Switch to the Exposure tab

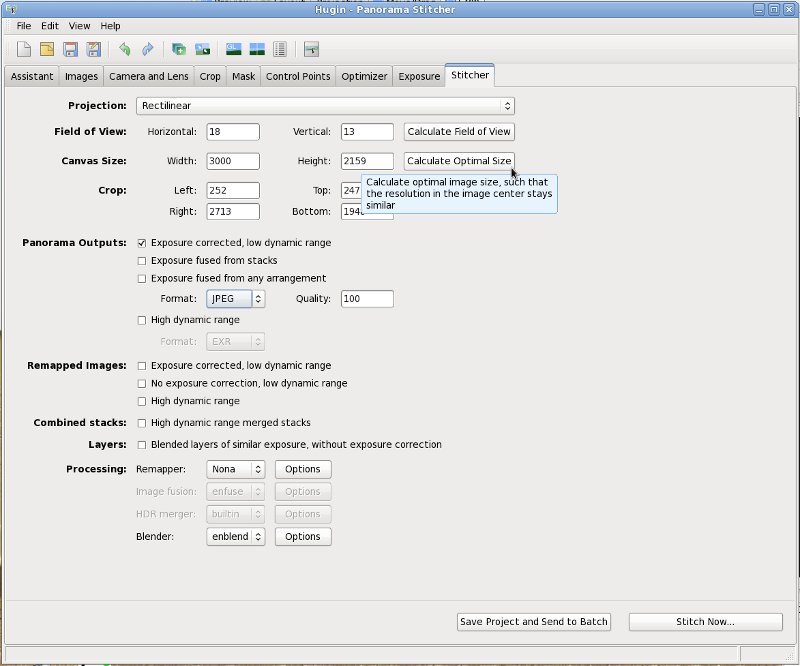pyautogui.click(x=419, y=76)
